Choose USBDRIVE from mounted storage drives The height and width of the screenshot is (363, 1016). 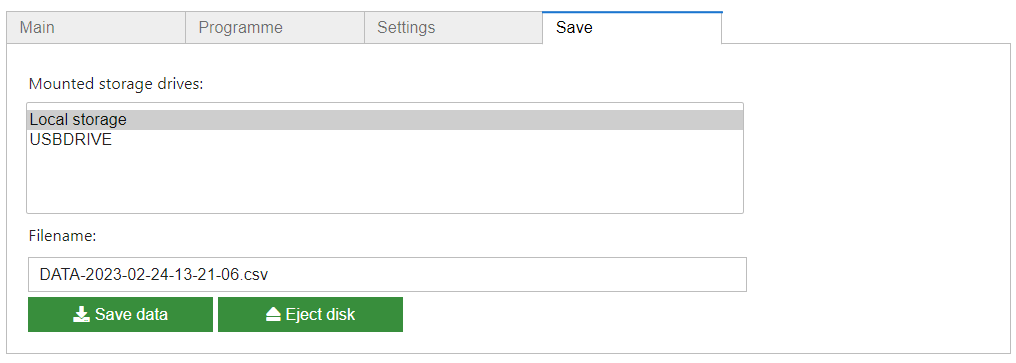(385, 139)
